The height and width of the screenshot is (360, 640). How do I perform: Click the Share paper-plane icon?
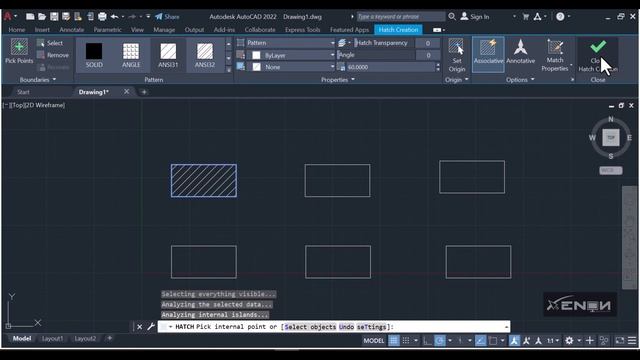pyautogui.click(x=159, y=17)
